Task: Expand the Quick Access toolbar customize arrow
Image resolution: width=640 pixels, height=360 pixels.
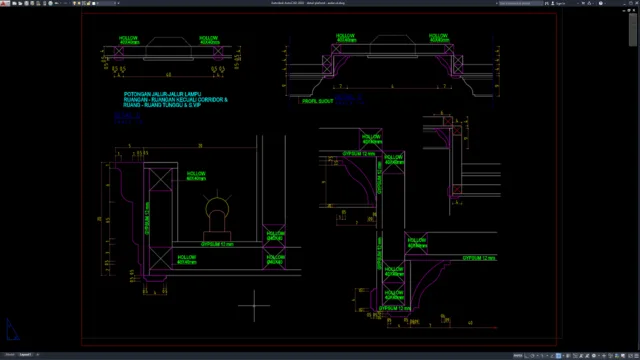Action: [x=118, y=3]
